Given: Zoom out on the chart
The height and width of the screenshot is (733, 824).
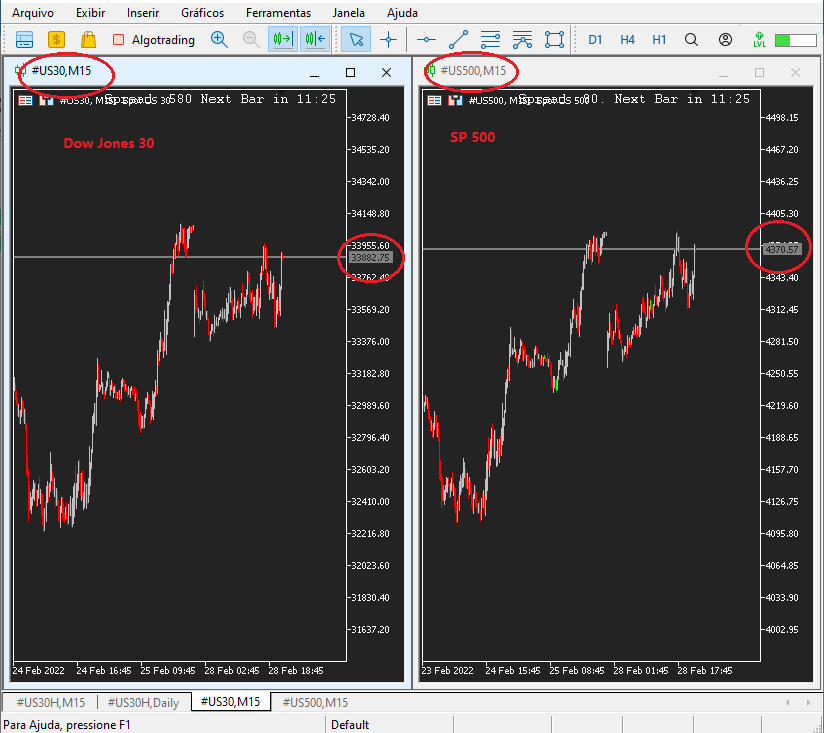Looking at the screenshot, I should (251, 39).
